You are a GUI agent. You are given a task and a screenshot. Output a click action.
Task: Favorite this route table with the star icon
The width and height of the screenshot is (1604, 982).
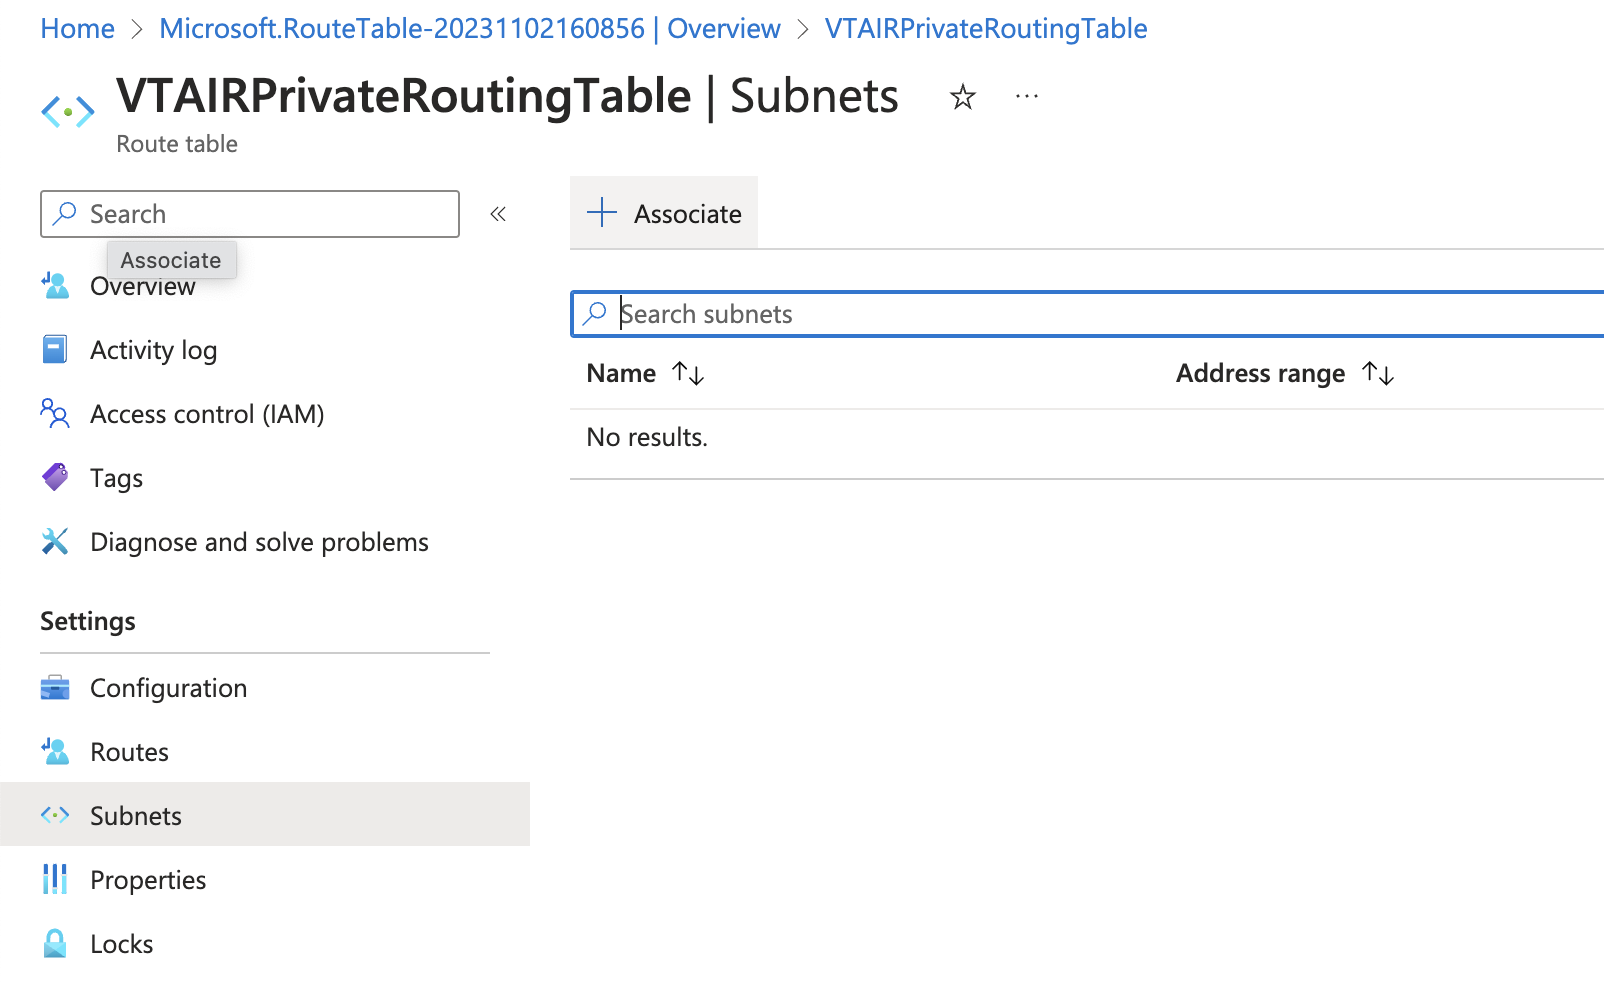(x=962, y=97)
